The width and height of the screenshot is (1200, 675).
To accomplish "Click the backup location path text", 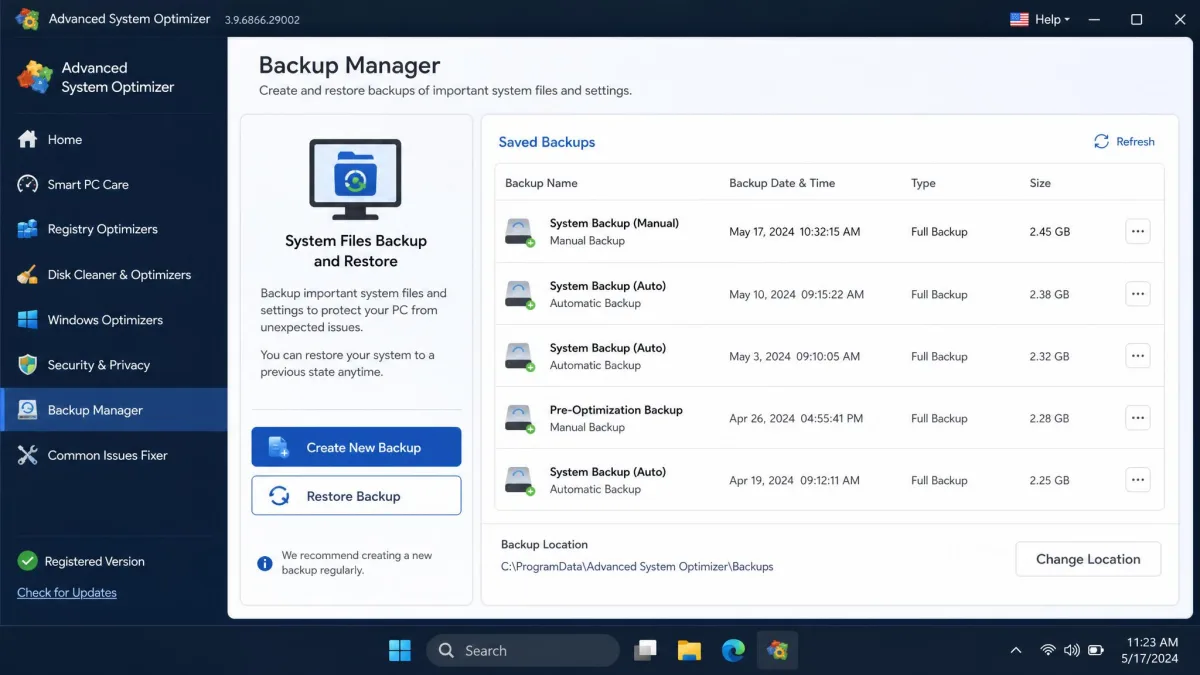I will pos(637,567).
